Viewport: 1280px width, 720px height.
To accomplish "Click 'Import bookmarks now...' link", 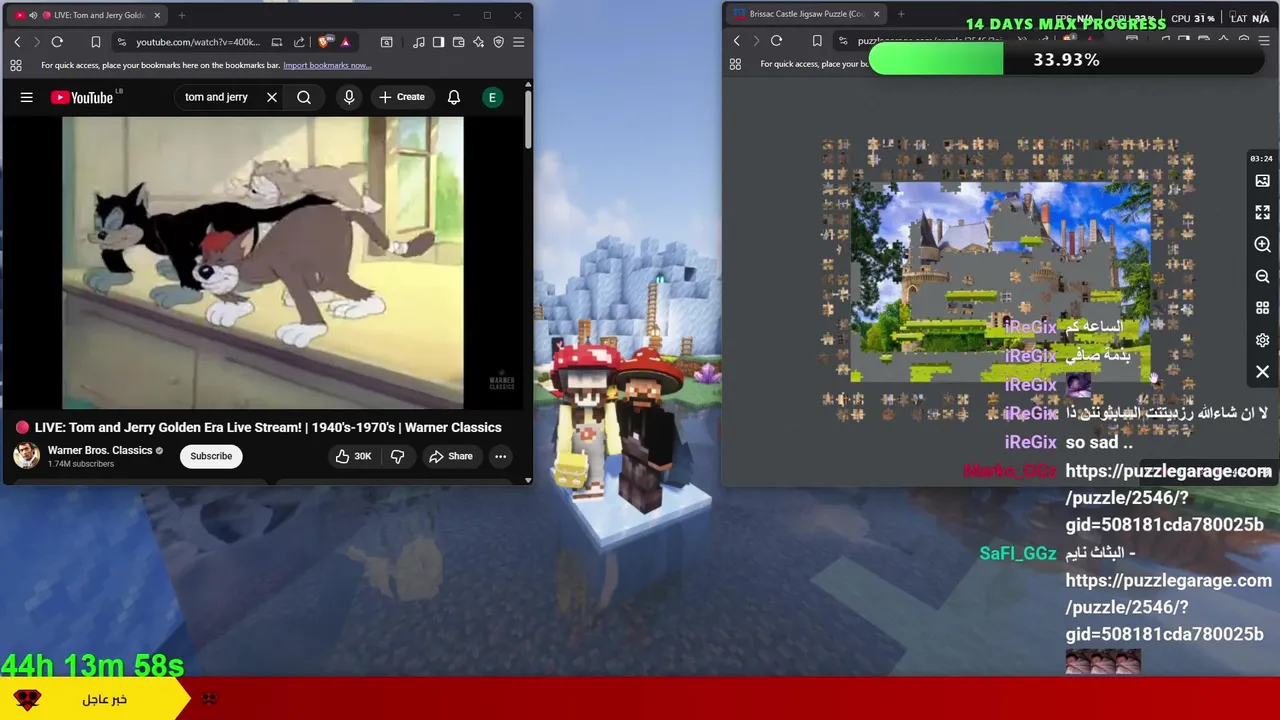I will click(327, 65).
